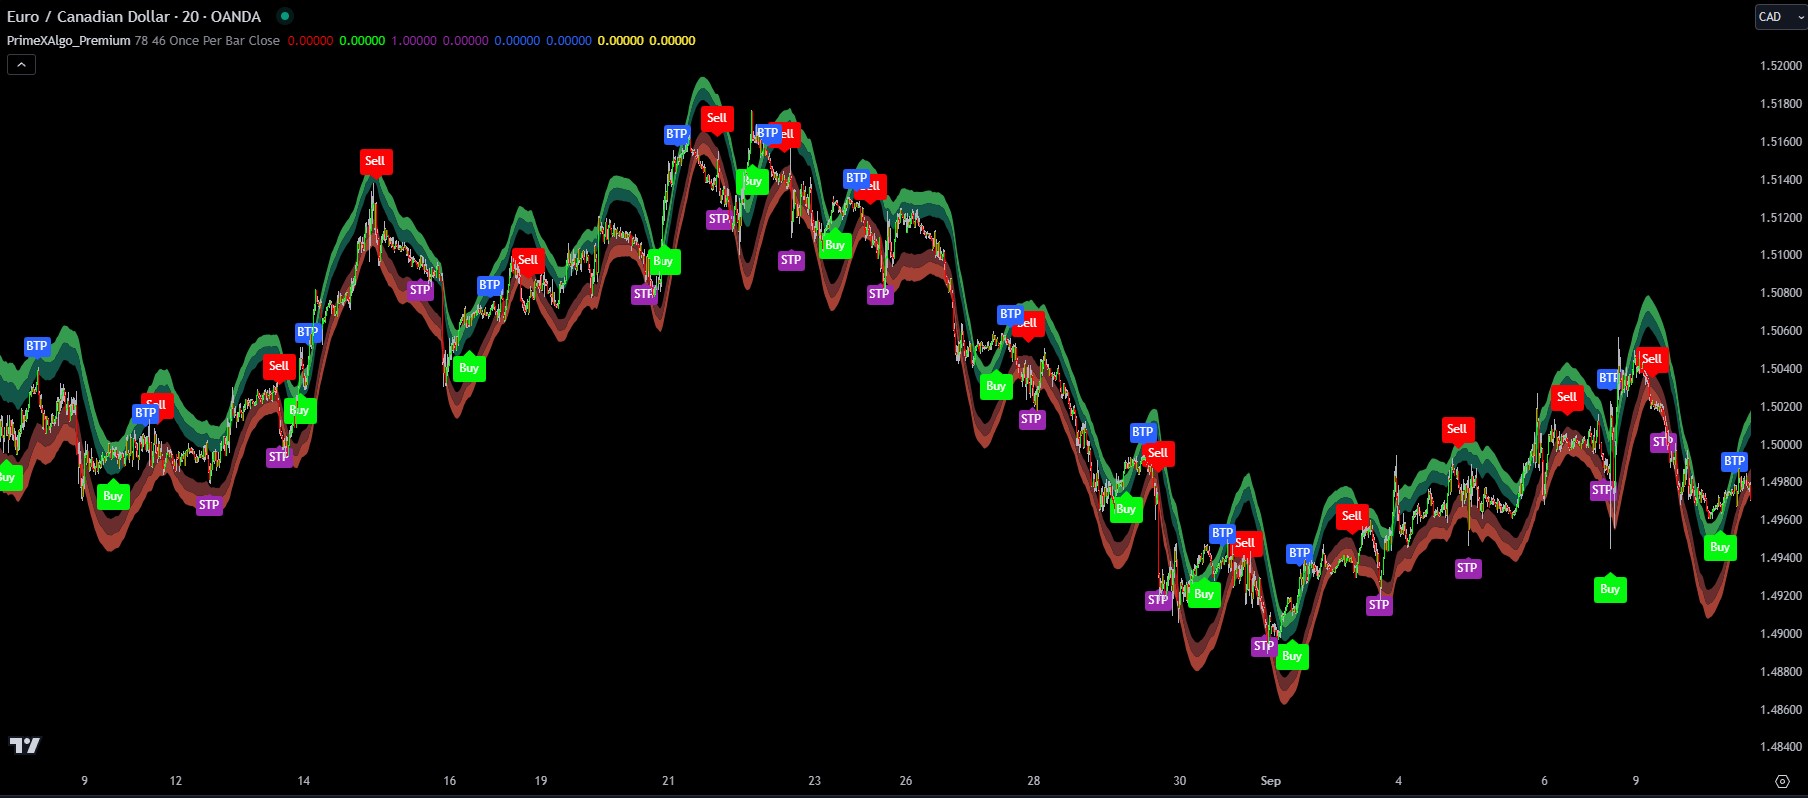Click price axis label 1.52000

(x=1781, y=66)
